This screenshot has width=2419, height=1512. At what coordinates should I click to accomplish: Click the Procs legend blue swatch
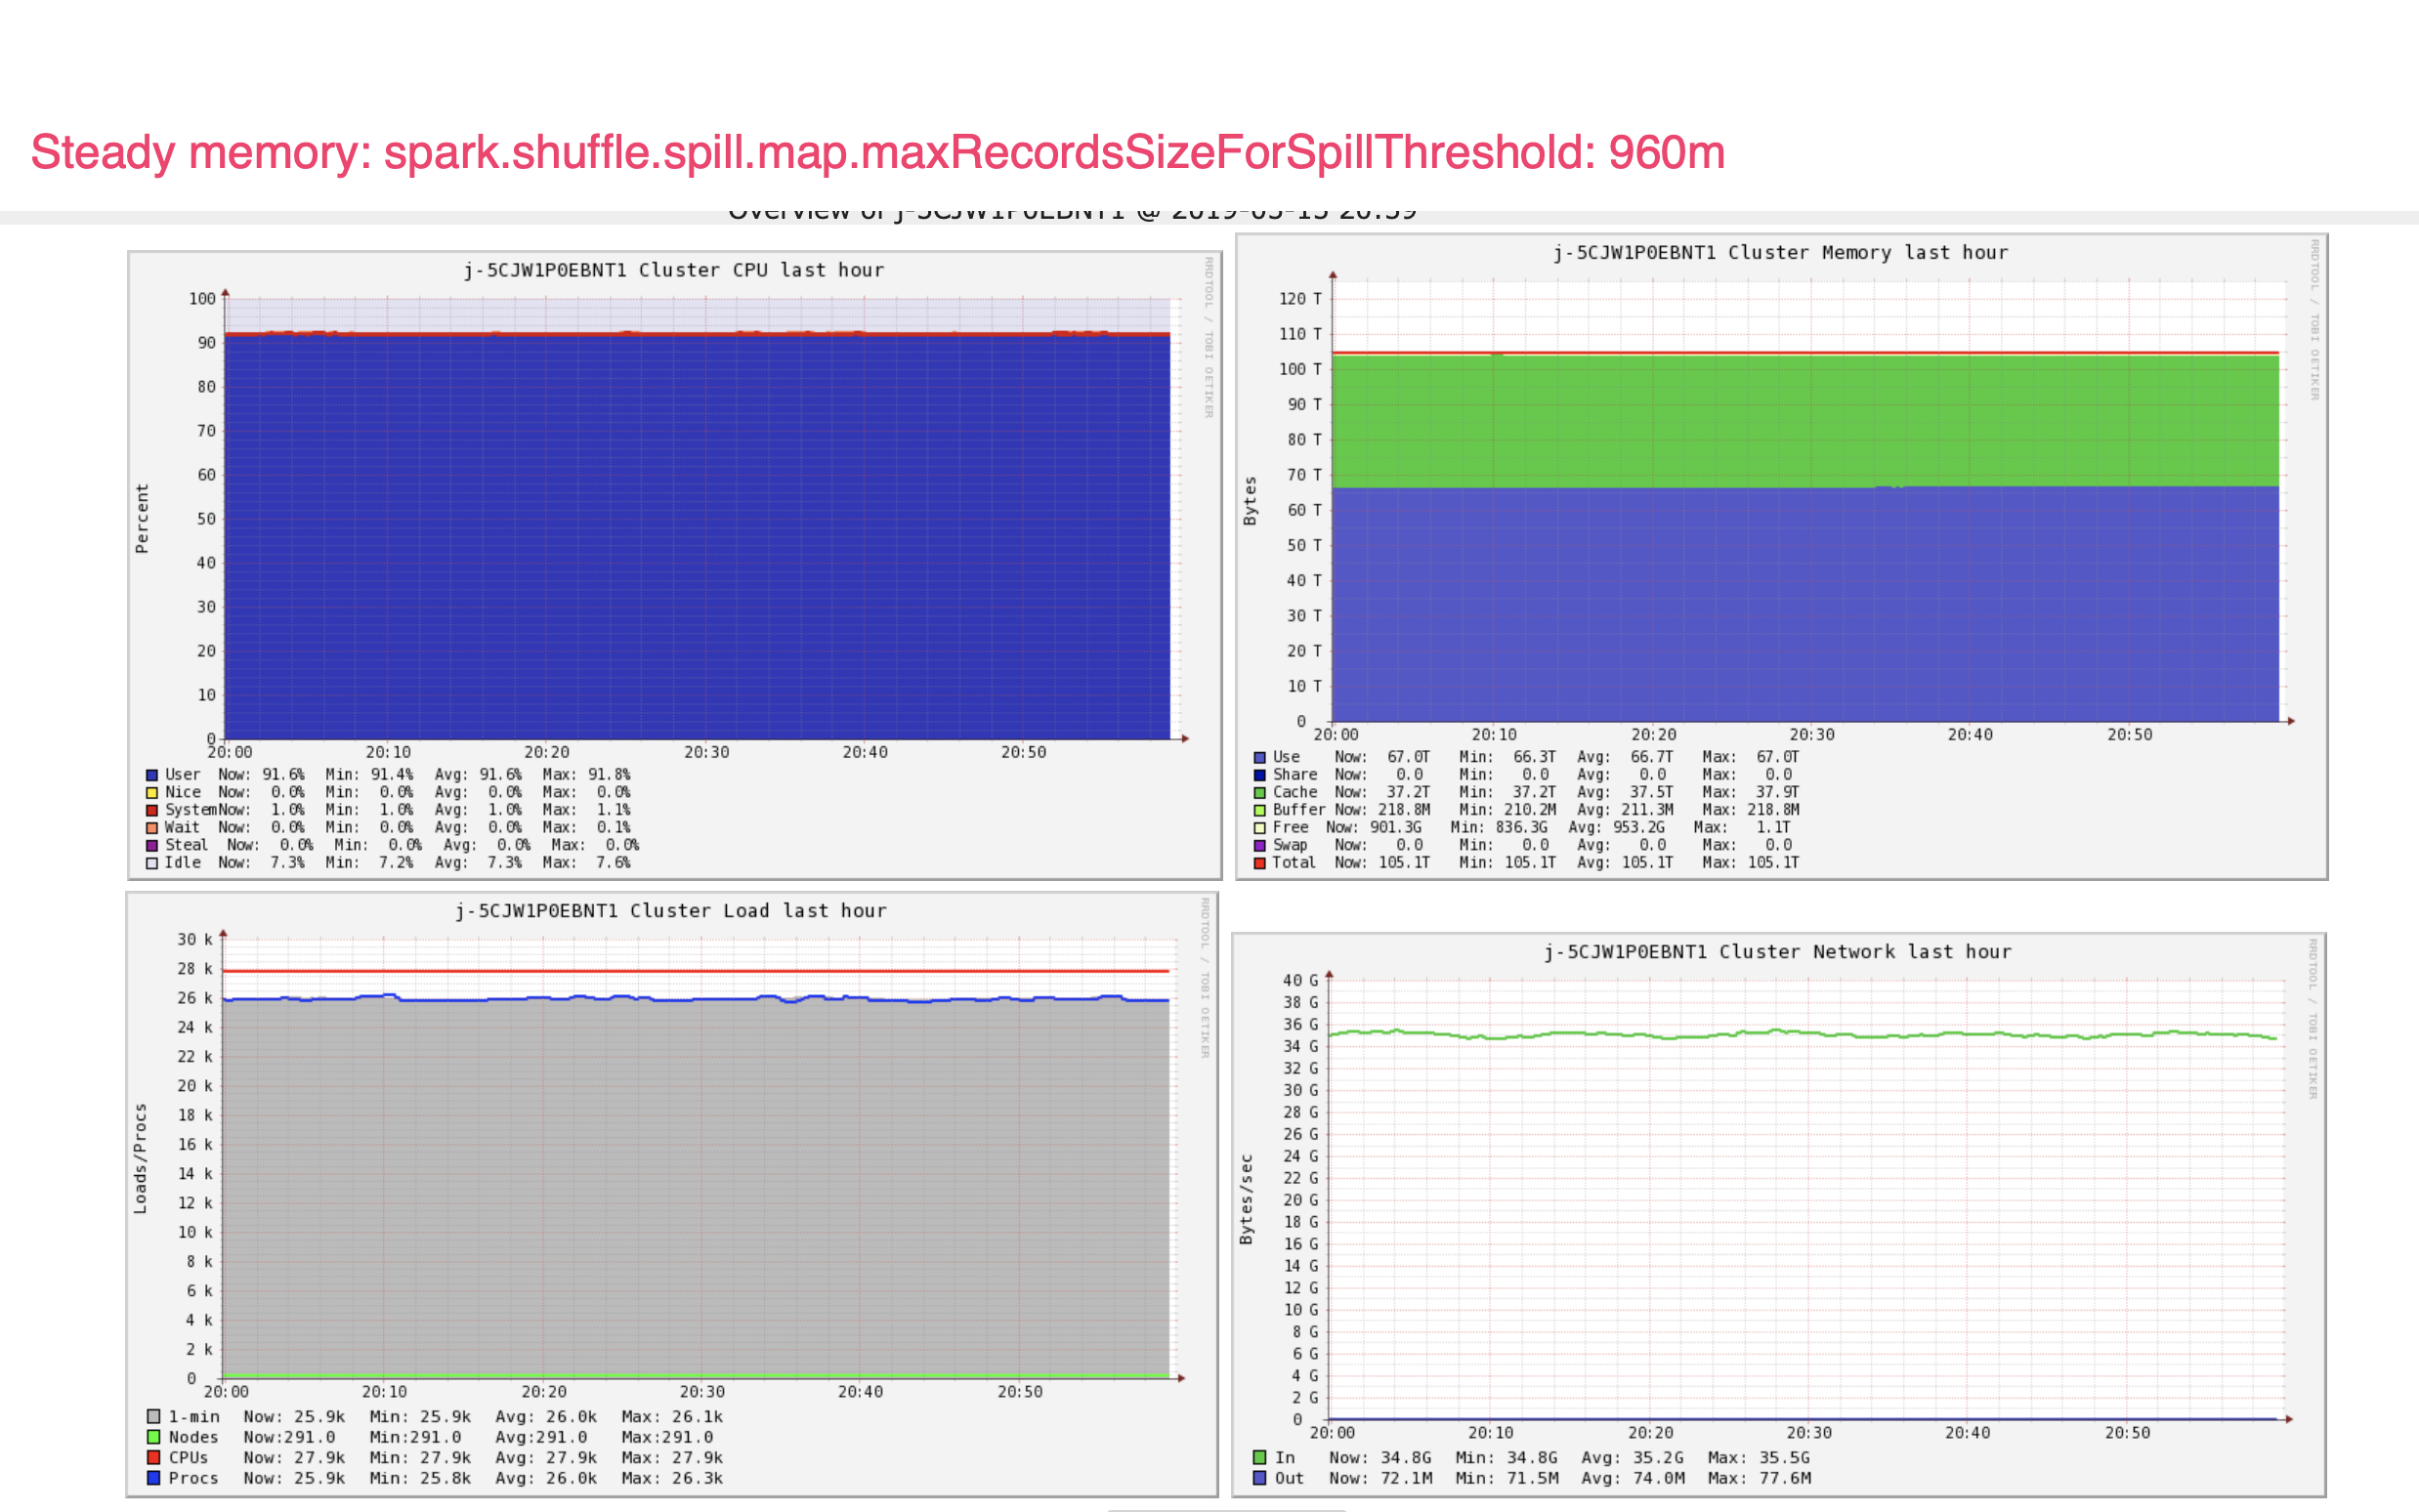click(154, 1478)
